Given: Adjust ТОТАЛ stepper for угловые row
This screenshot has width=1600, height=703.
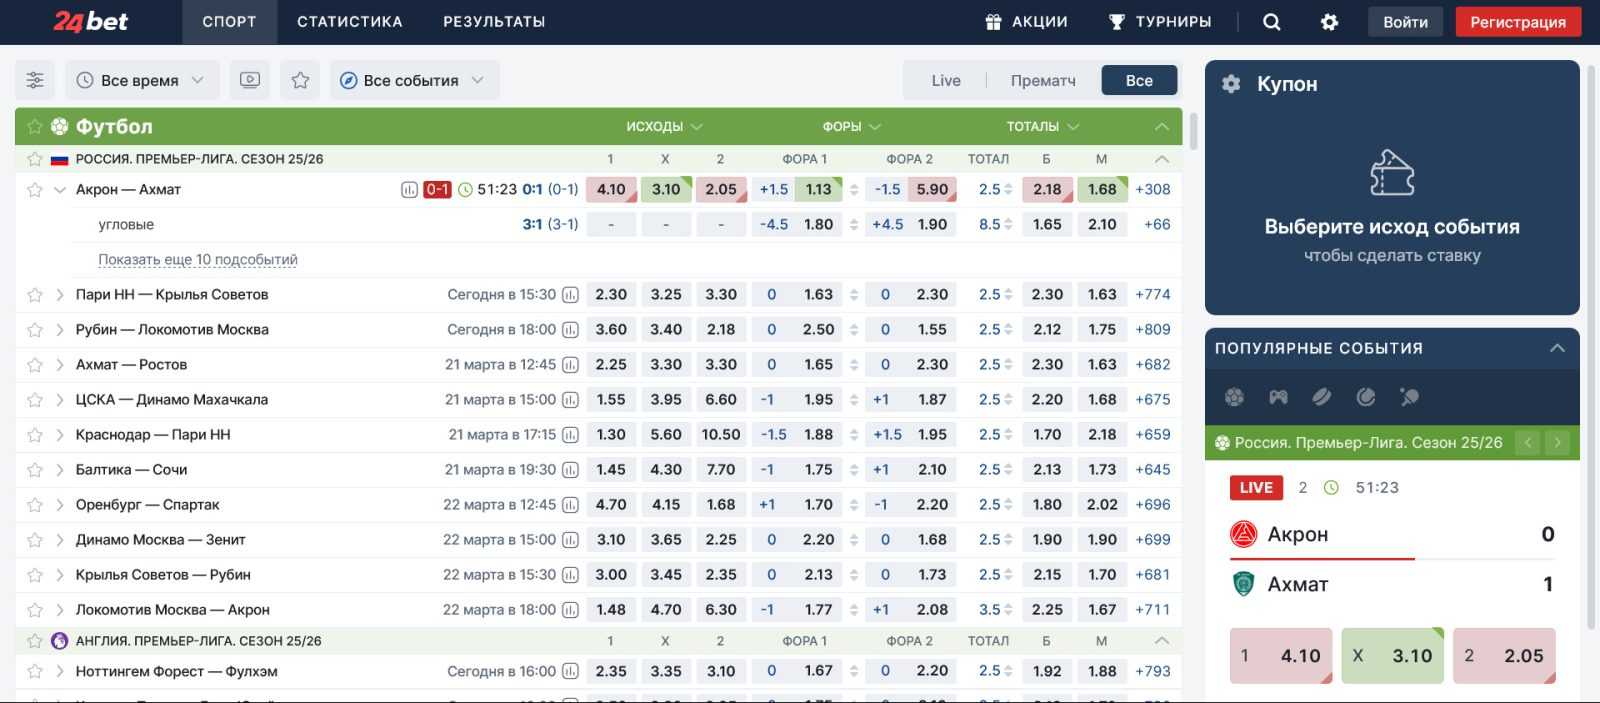Looking at the screenshot, I should coord(1008,224).
